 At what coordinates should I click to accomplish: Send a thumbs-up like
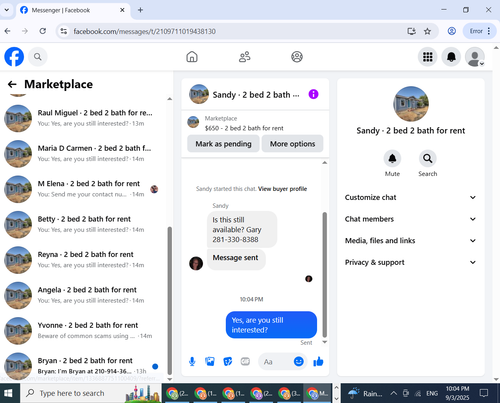tap(318, 361)
